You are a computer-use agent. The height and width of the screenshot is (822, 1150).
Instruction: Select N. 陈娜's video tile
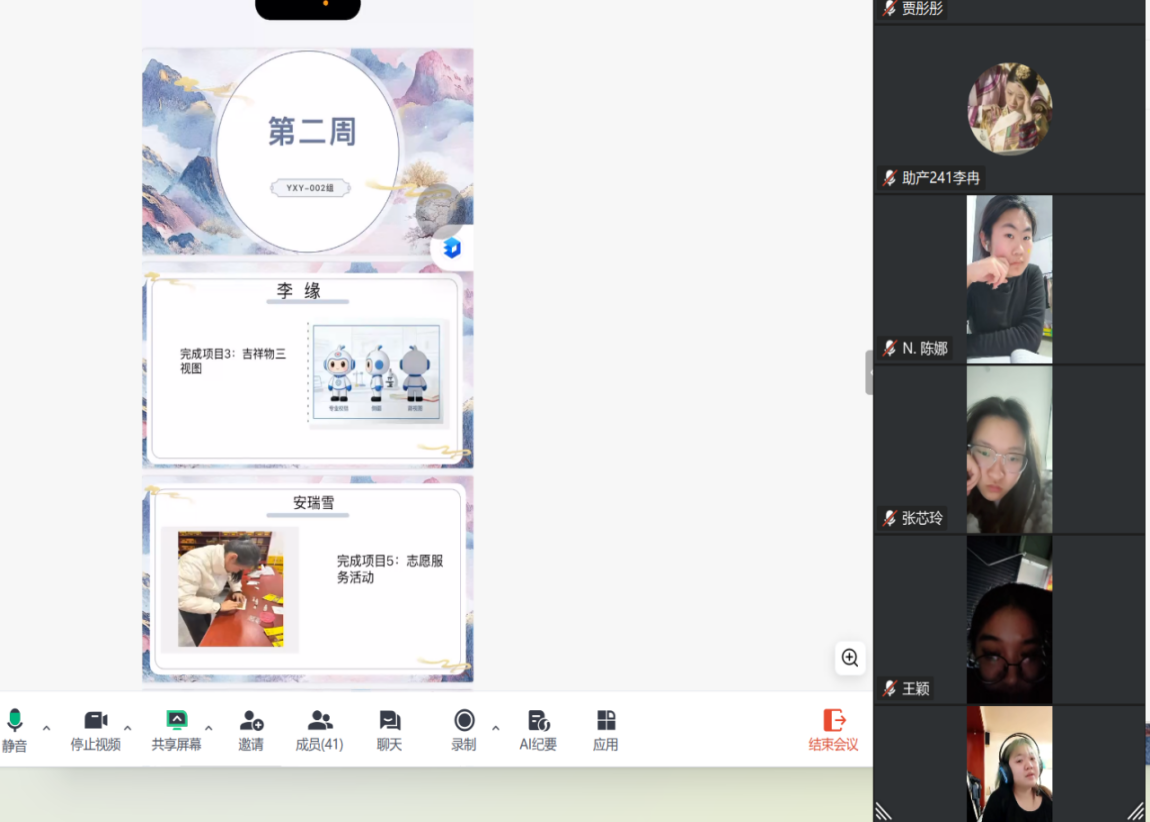(1009, 278)
